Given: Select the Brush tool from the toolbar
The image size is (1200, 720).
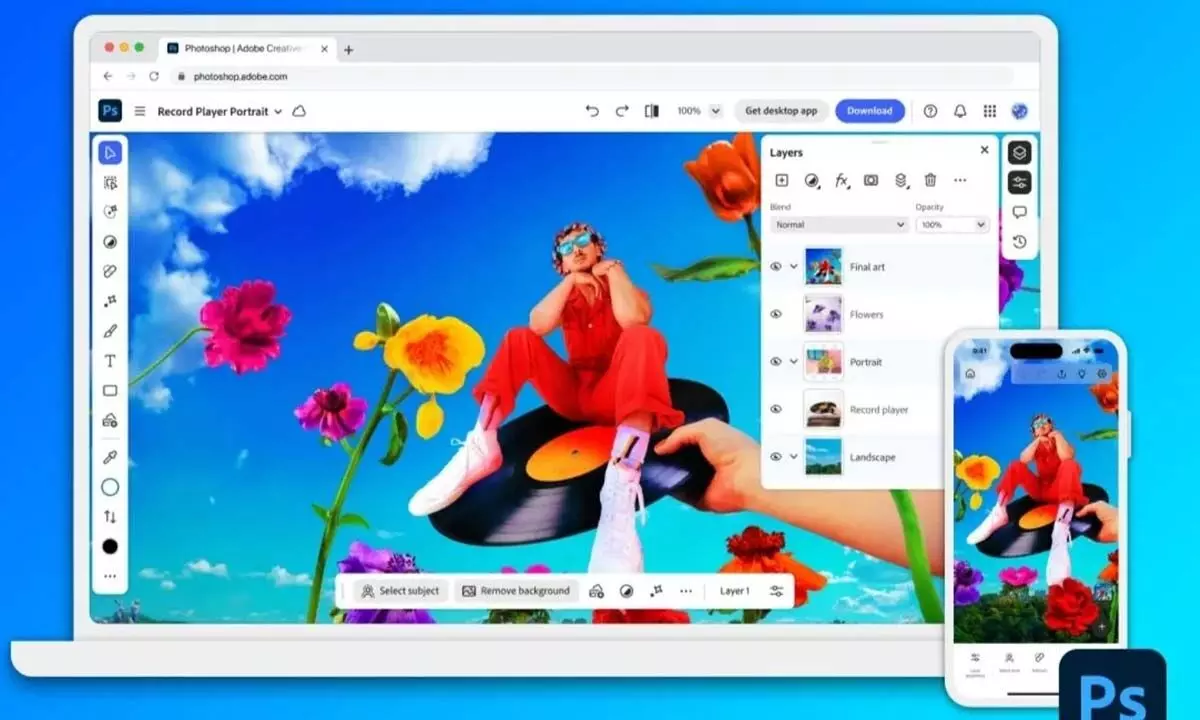Looking at the screenshot, I should 110,330.
